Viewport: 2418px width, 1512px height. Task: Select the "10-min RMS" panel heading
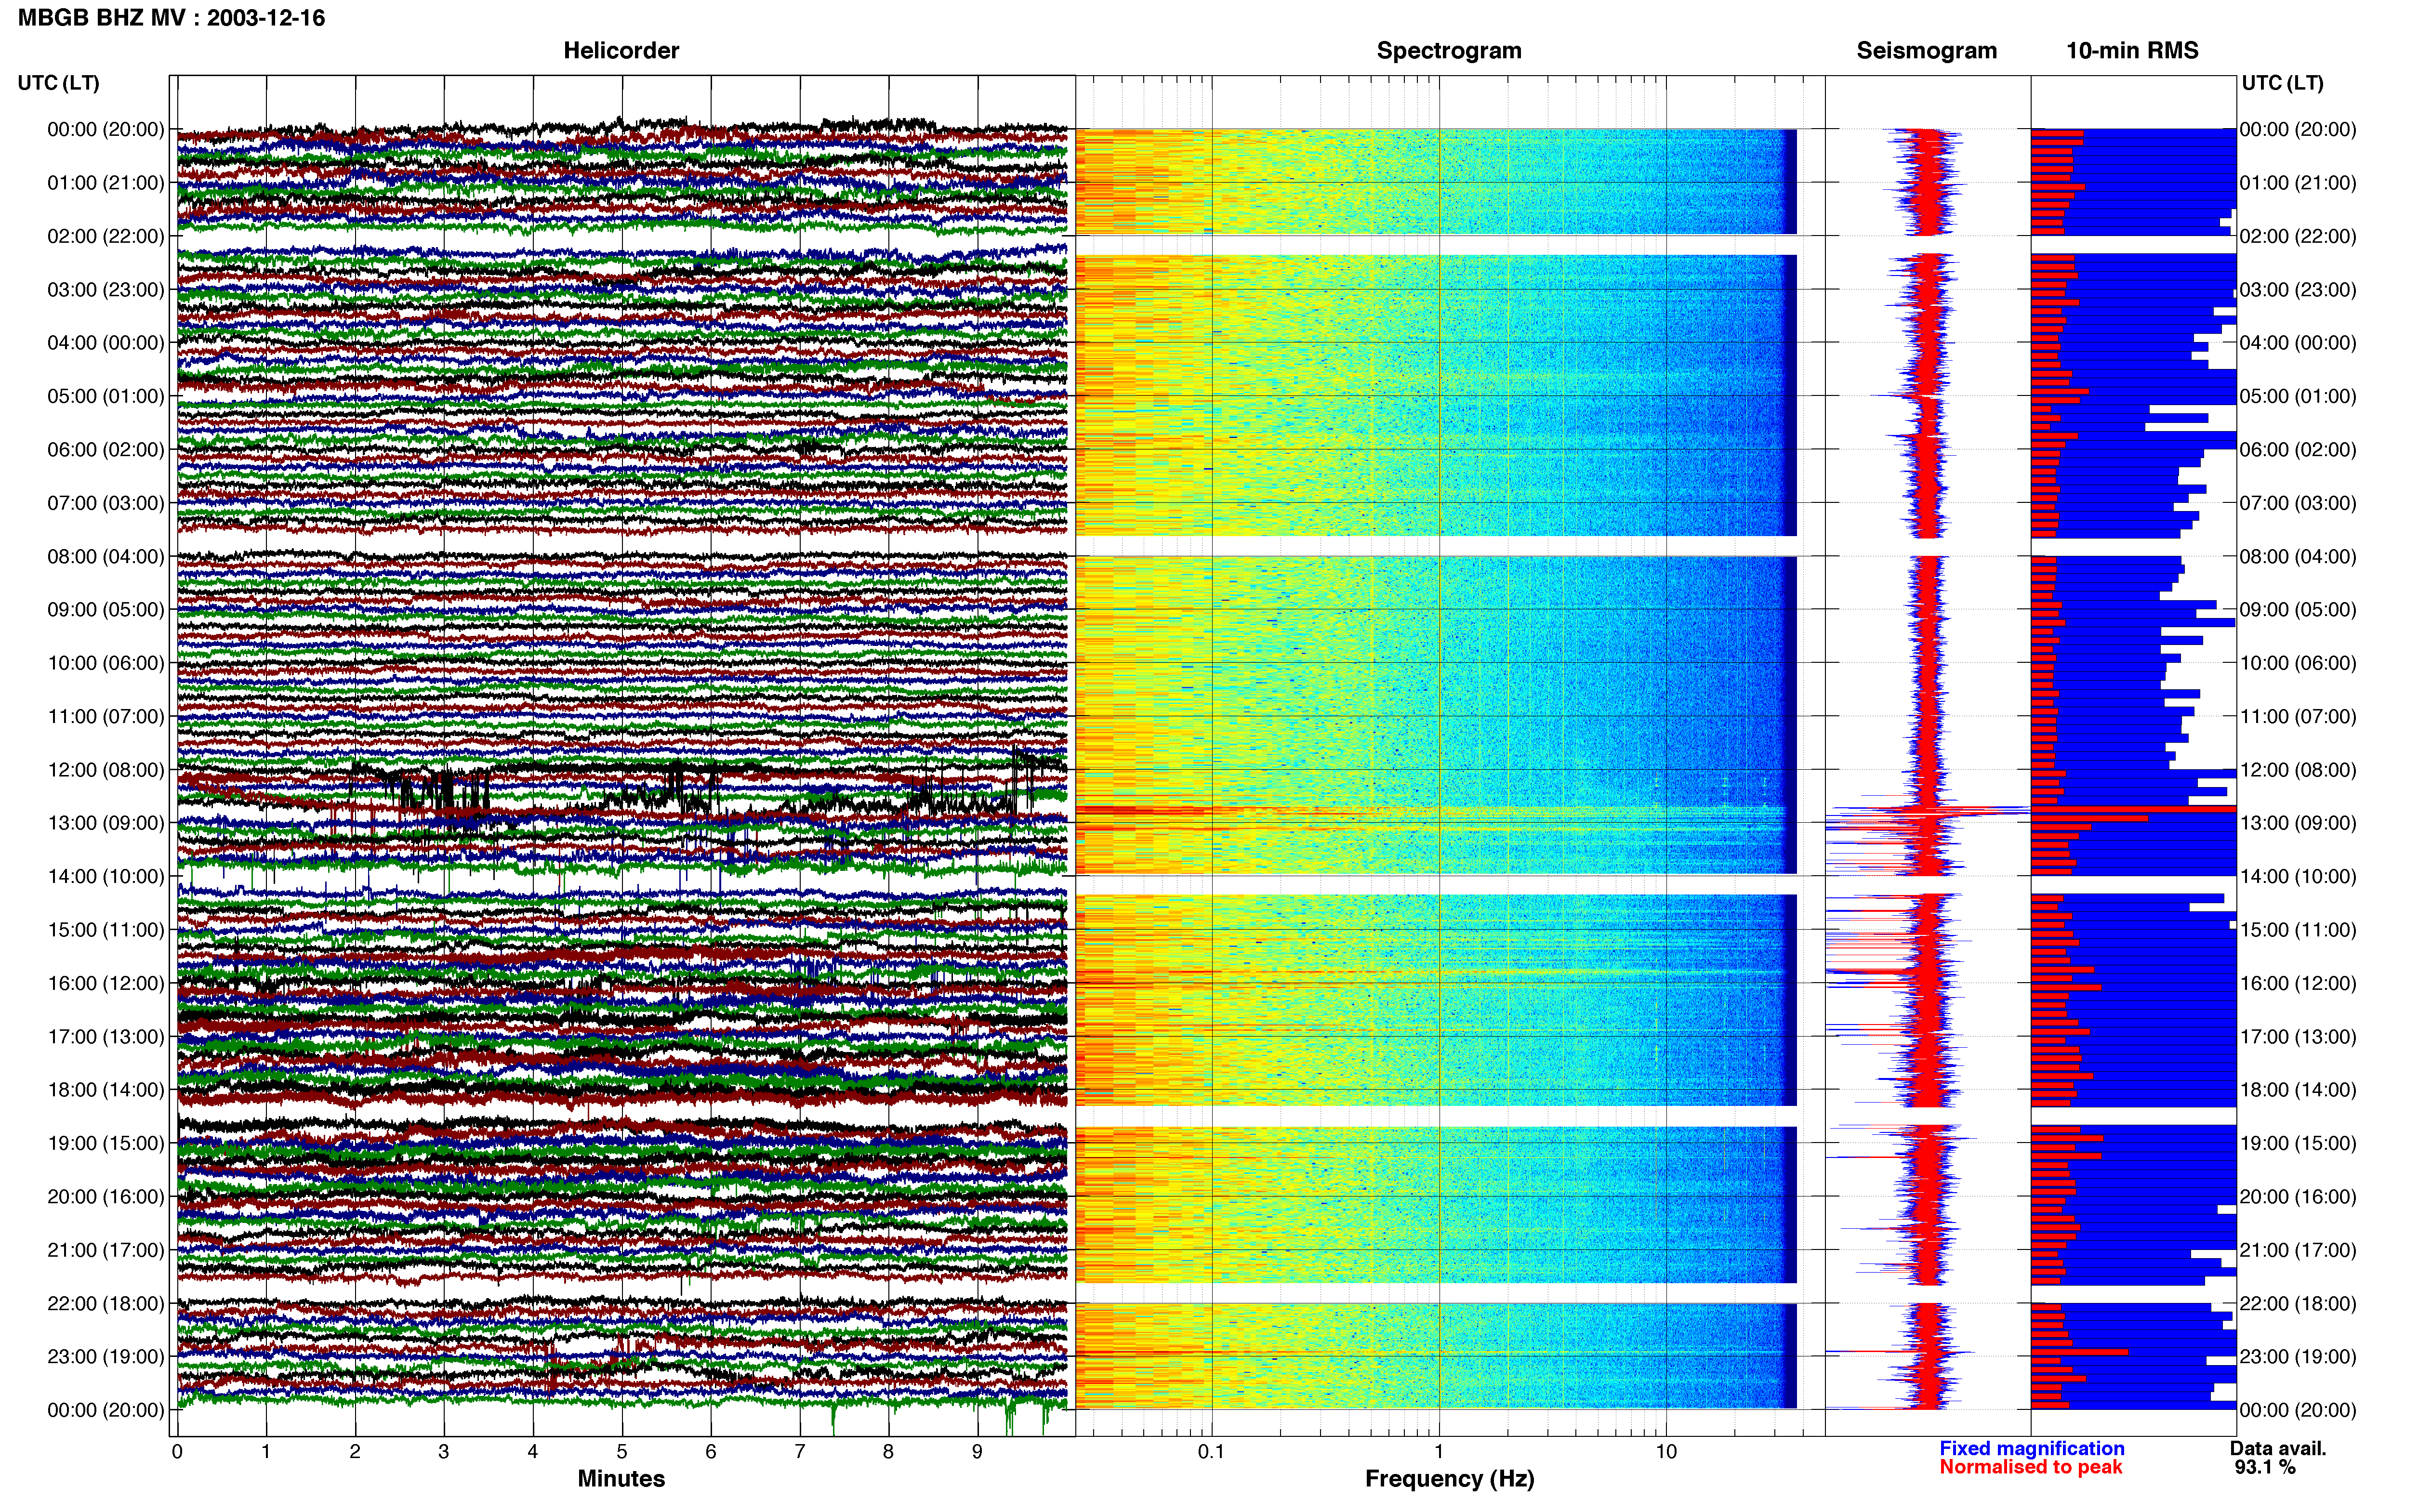coord(2132,51)
